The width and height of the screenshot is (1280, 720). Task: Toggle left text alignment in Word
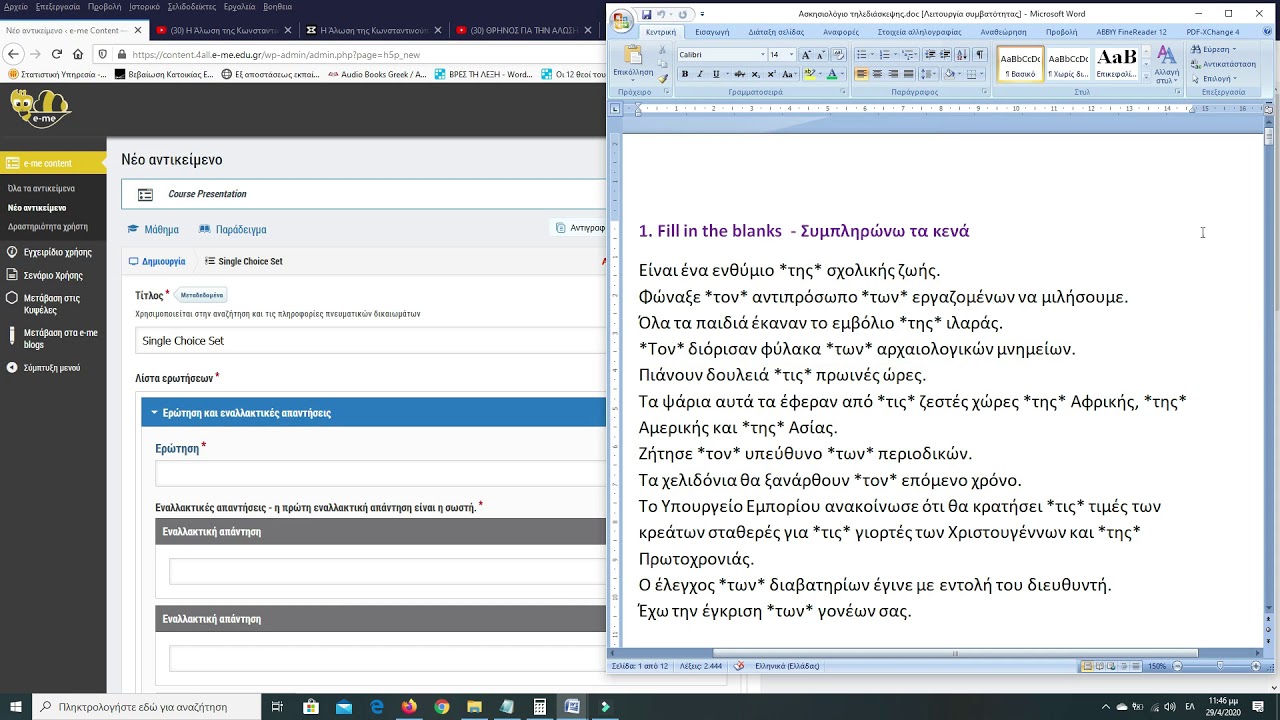[x=862, y=74]
